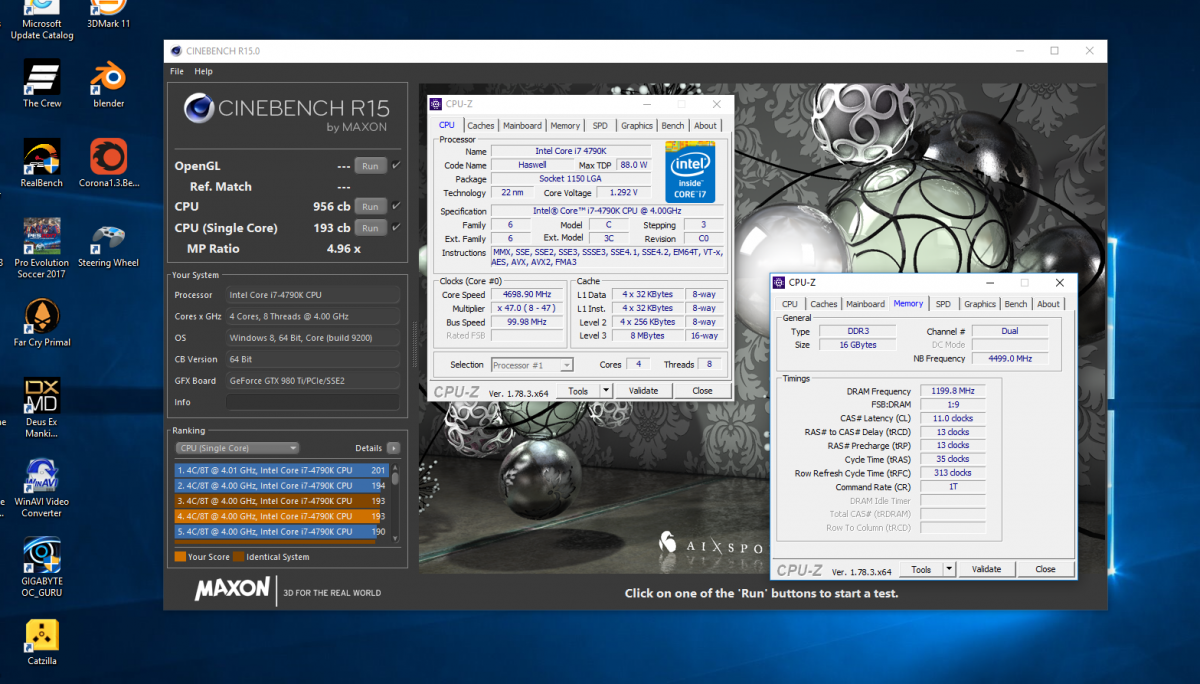
Task: Click the DRAM Frequency value '1199.8 MHz'
Action: [x=951, y=392]
